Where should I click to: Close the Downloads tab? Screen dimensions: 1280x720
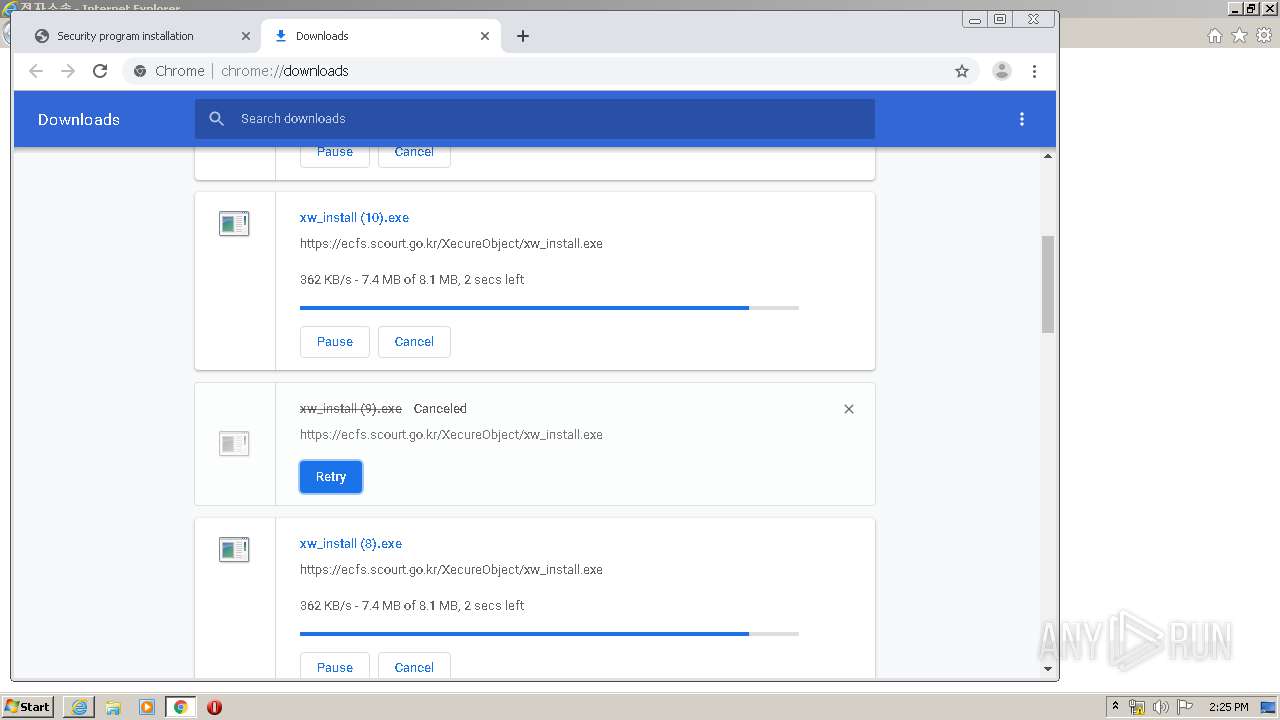coord(485,36)
